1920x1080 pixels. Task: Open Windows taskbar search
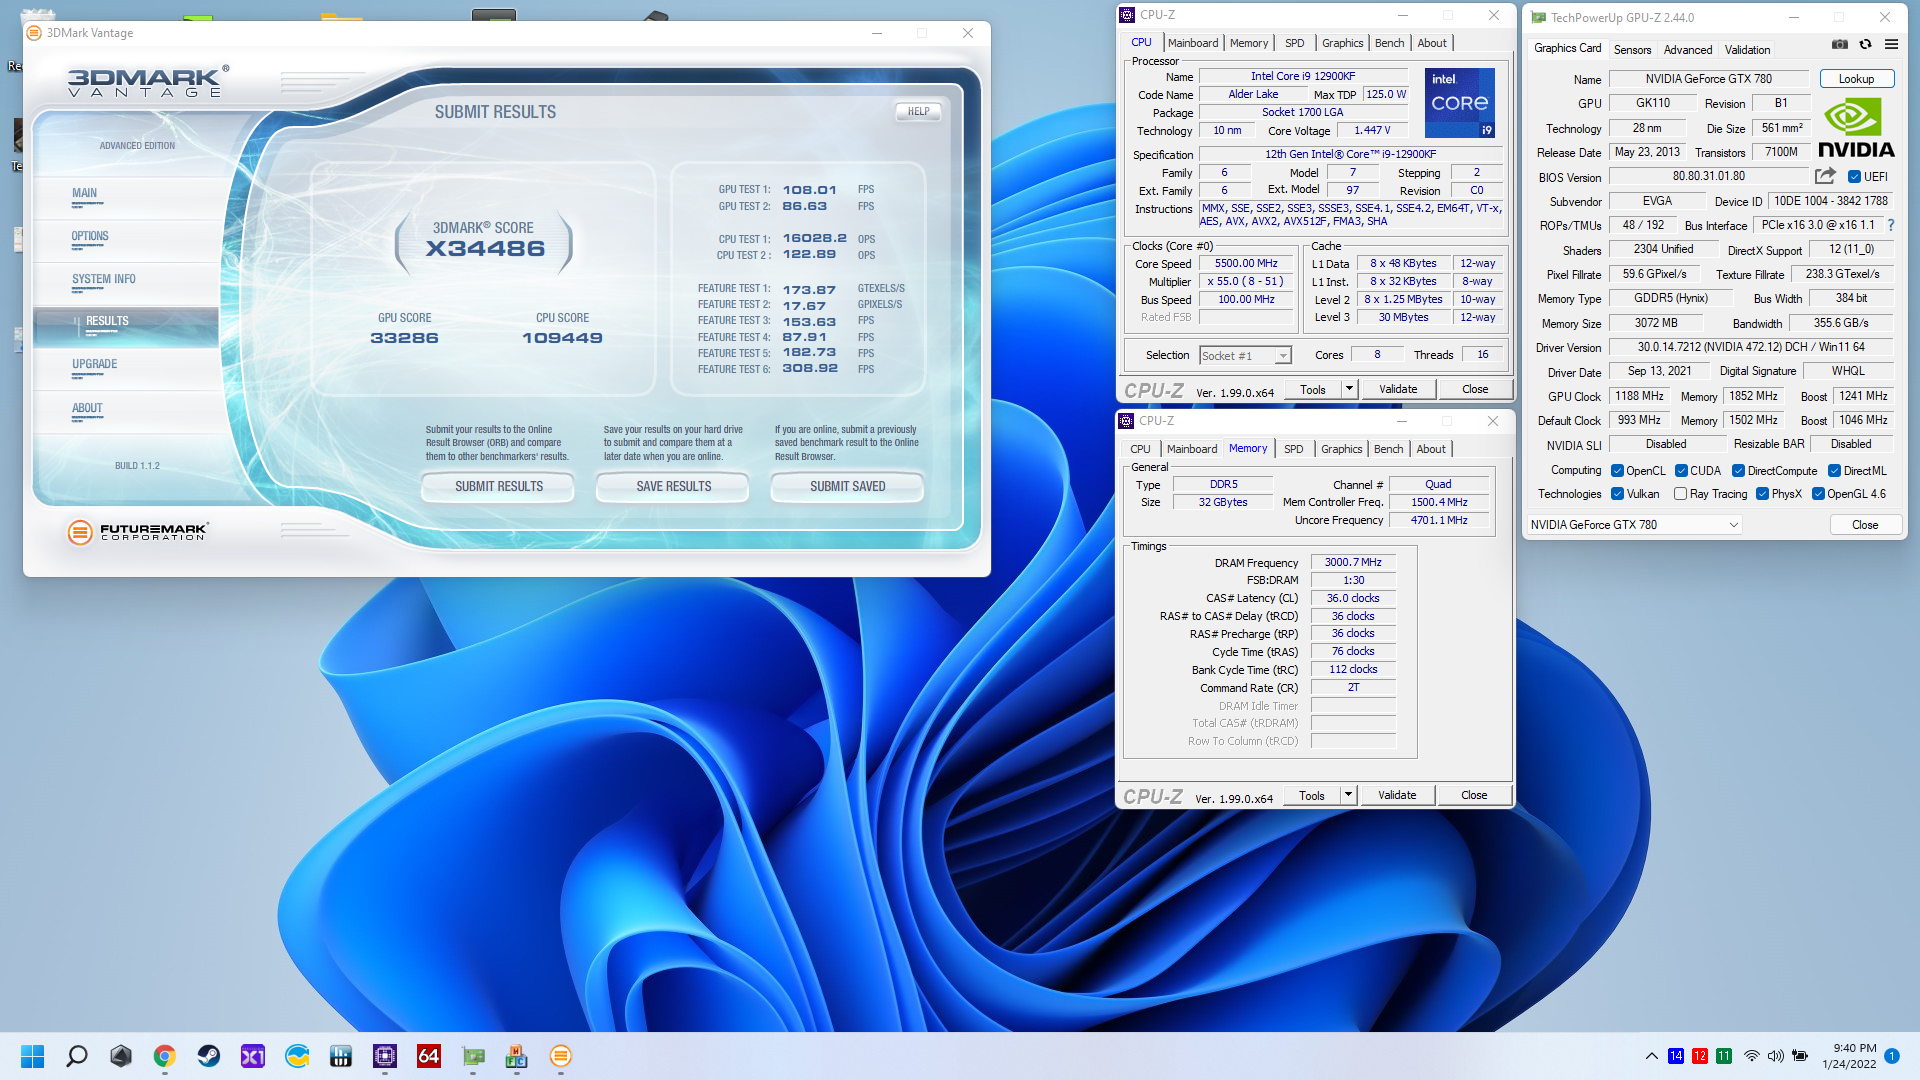(76, 1056)
